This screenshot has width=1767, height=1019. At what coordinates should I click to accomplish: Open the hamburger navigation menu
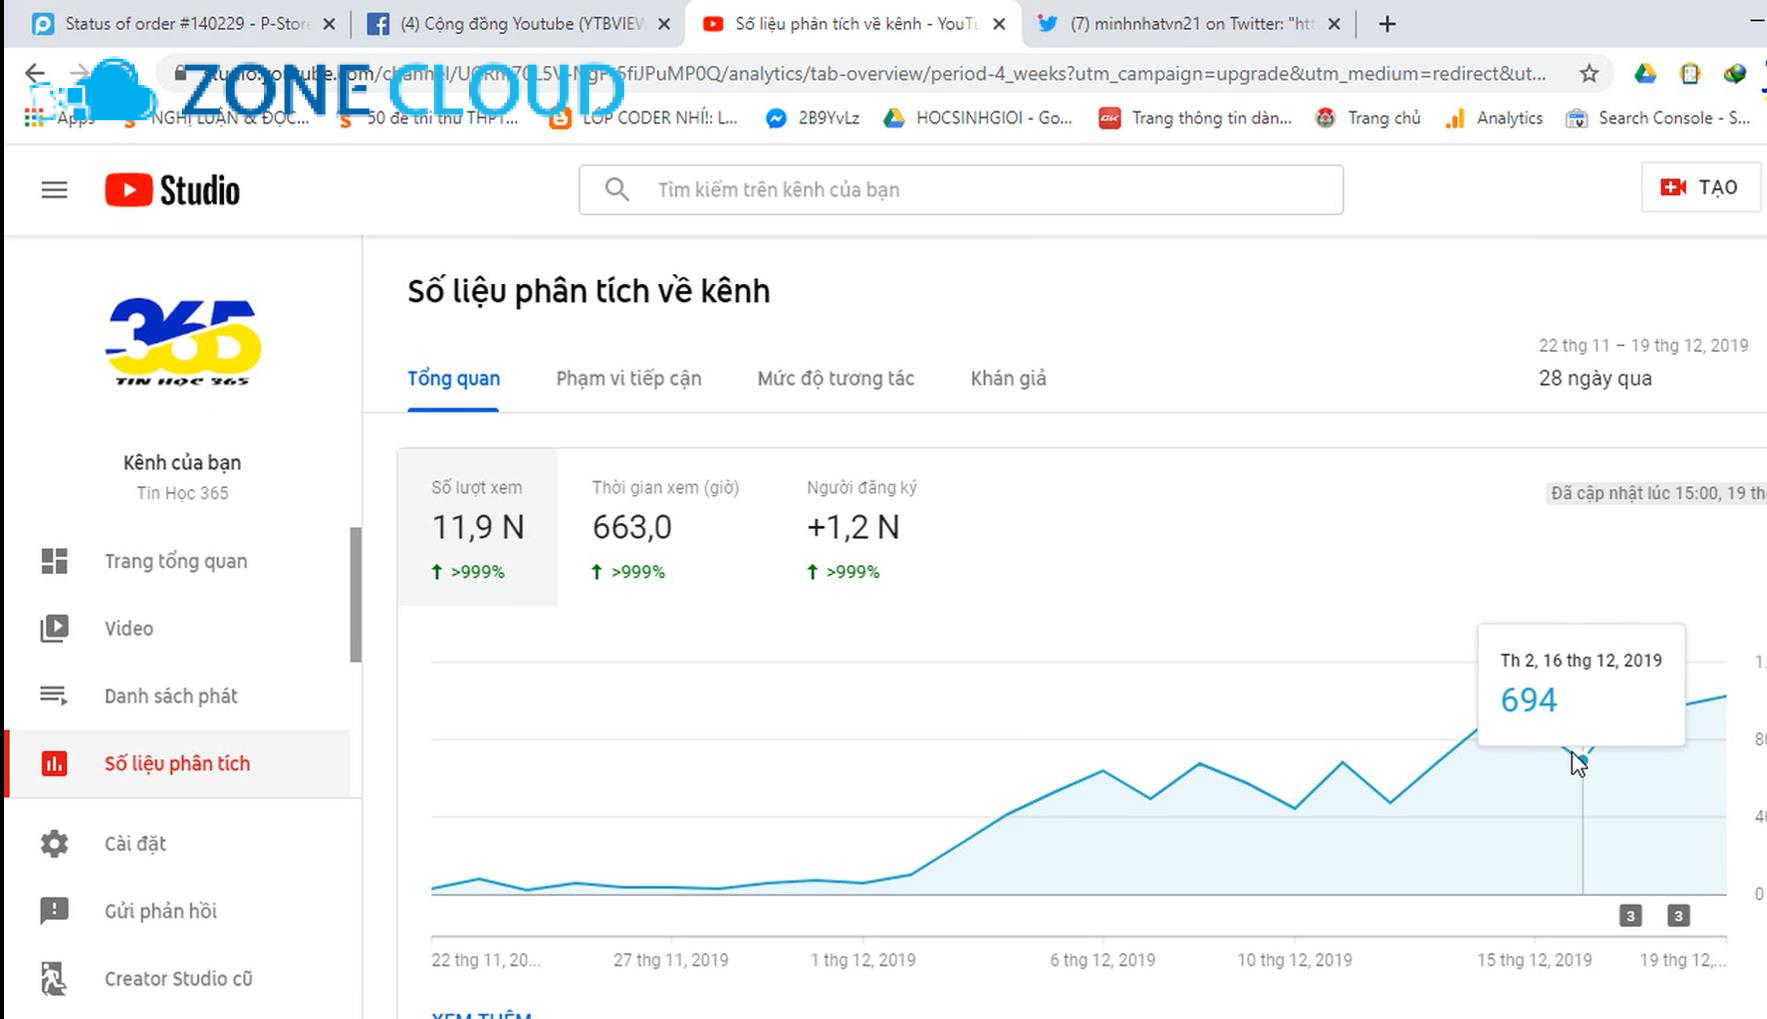point(53,189)
